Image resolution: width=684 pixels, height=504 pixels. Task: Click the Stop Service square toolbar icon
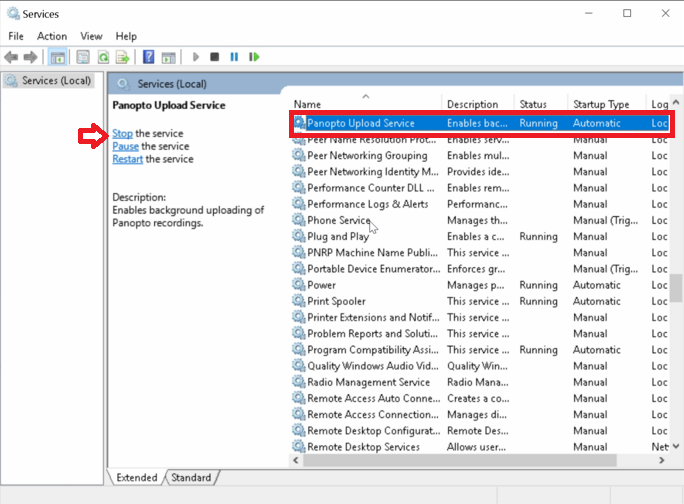tap(215, 57)
